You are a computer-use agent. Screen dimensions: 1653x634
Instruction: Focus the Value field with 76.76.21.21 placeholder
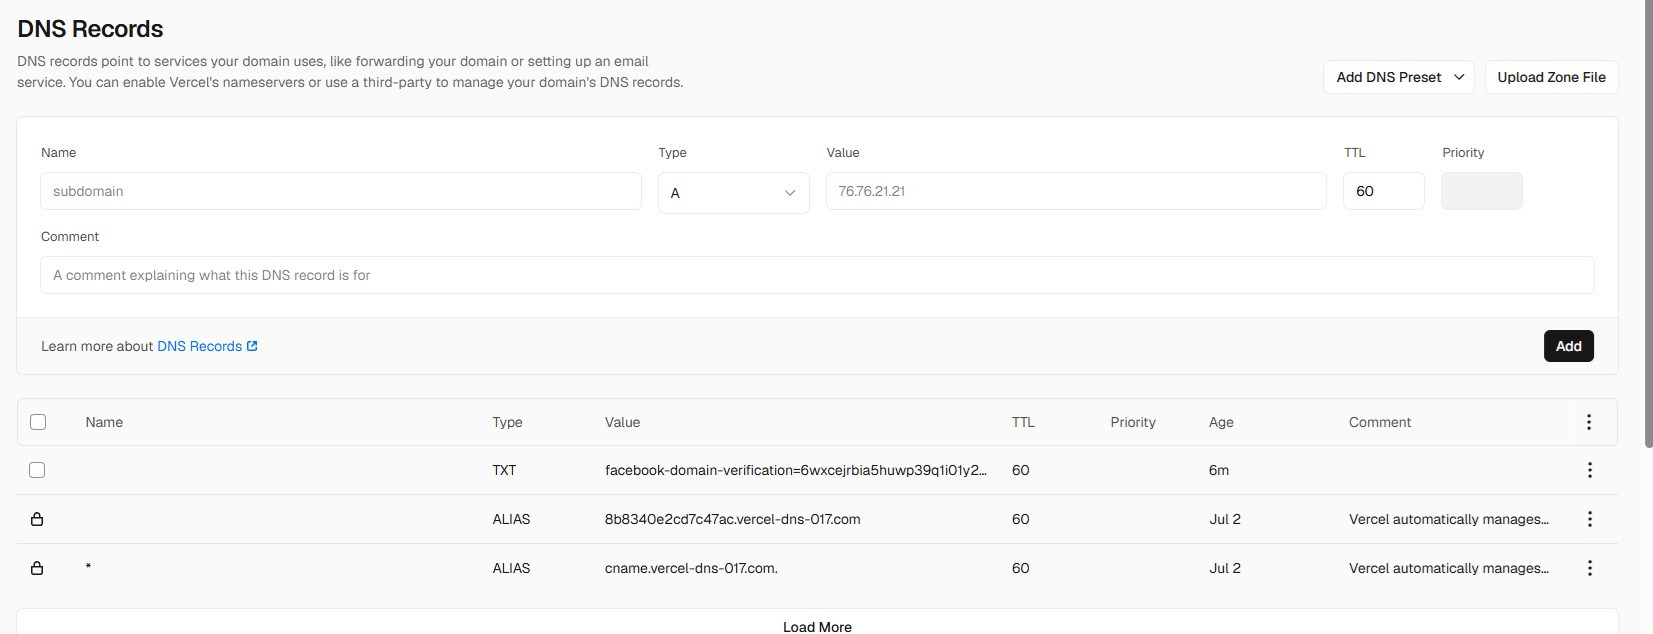[x=1076, y=191]
